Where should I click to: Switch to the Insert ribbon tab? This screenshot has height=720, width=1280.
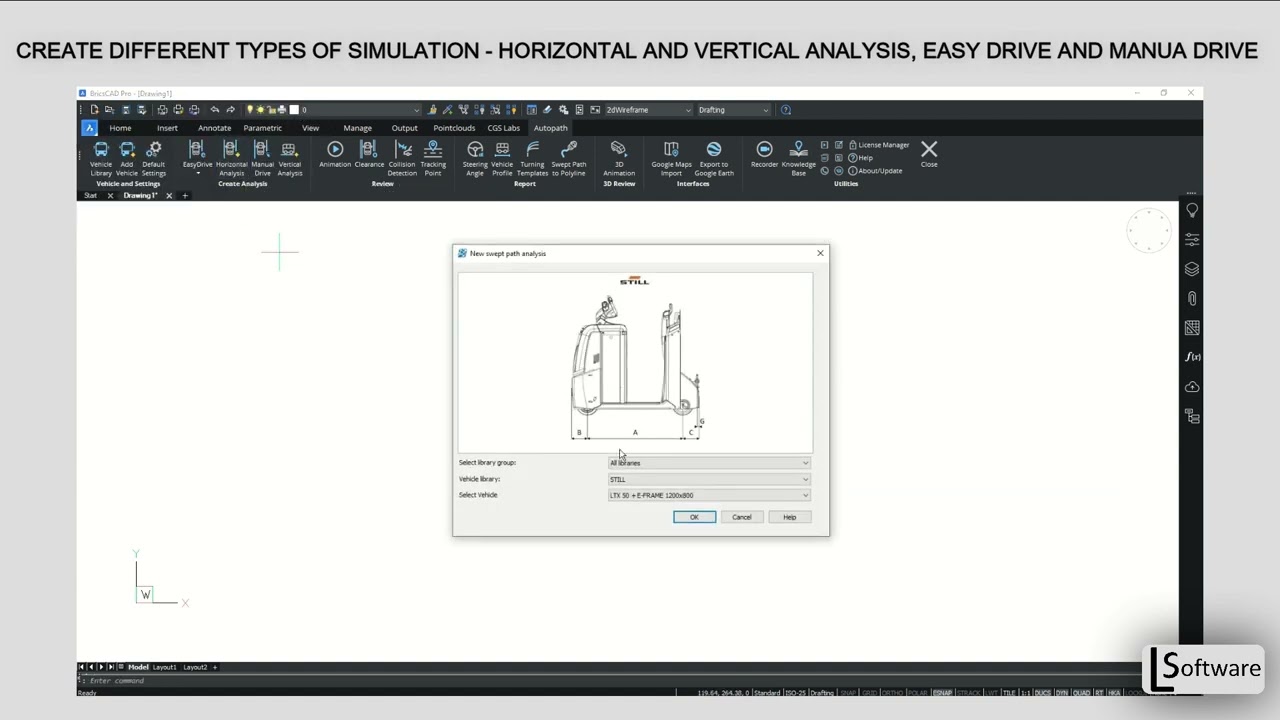167,128
